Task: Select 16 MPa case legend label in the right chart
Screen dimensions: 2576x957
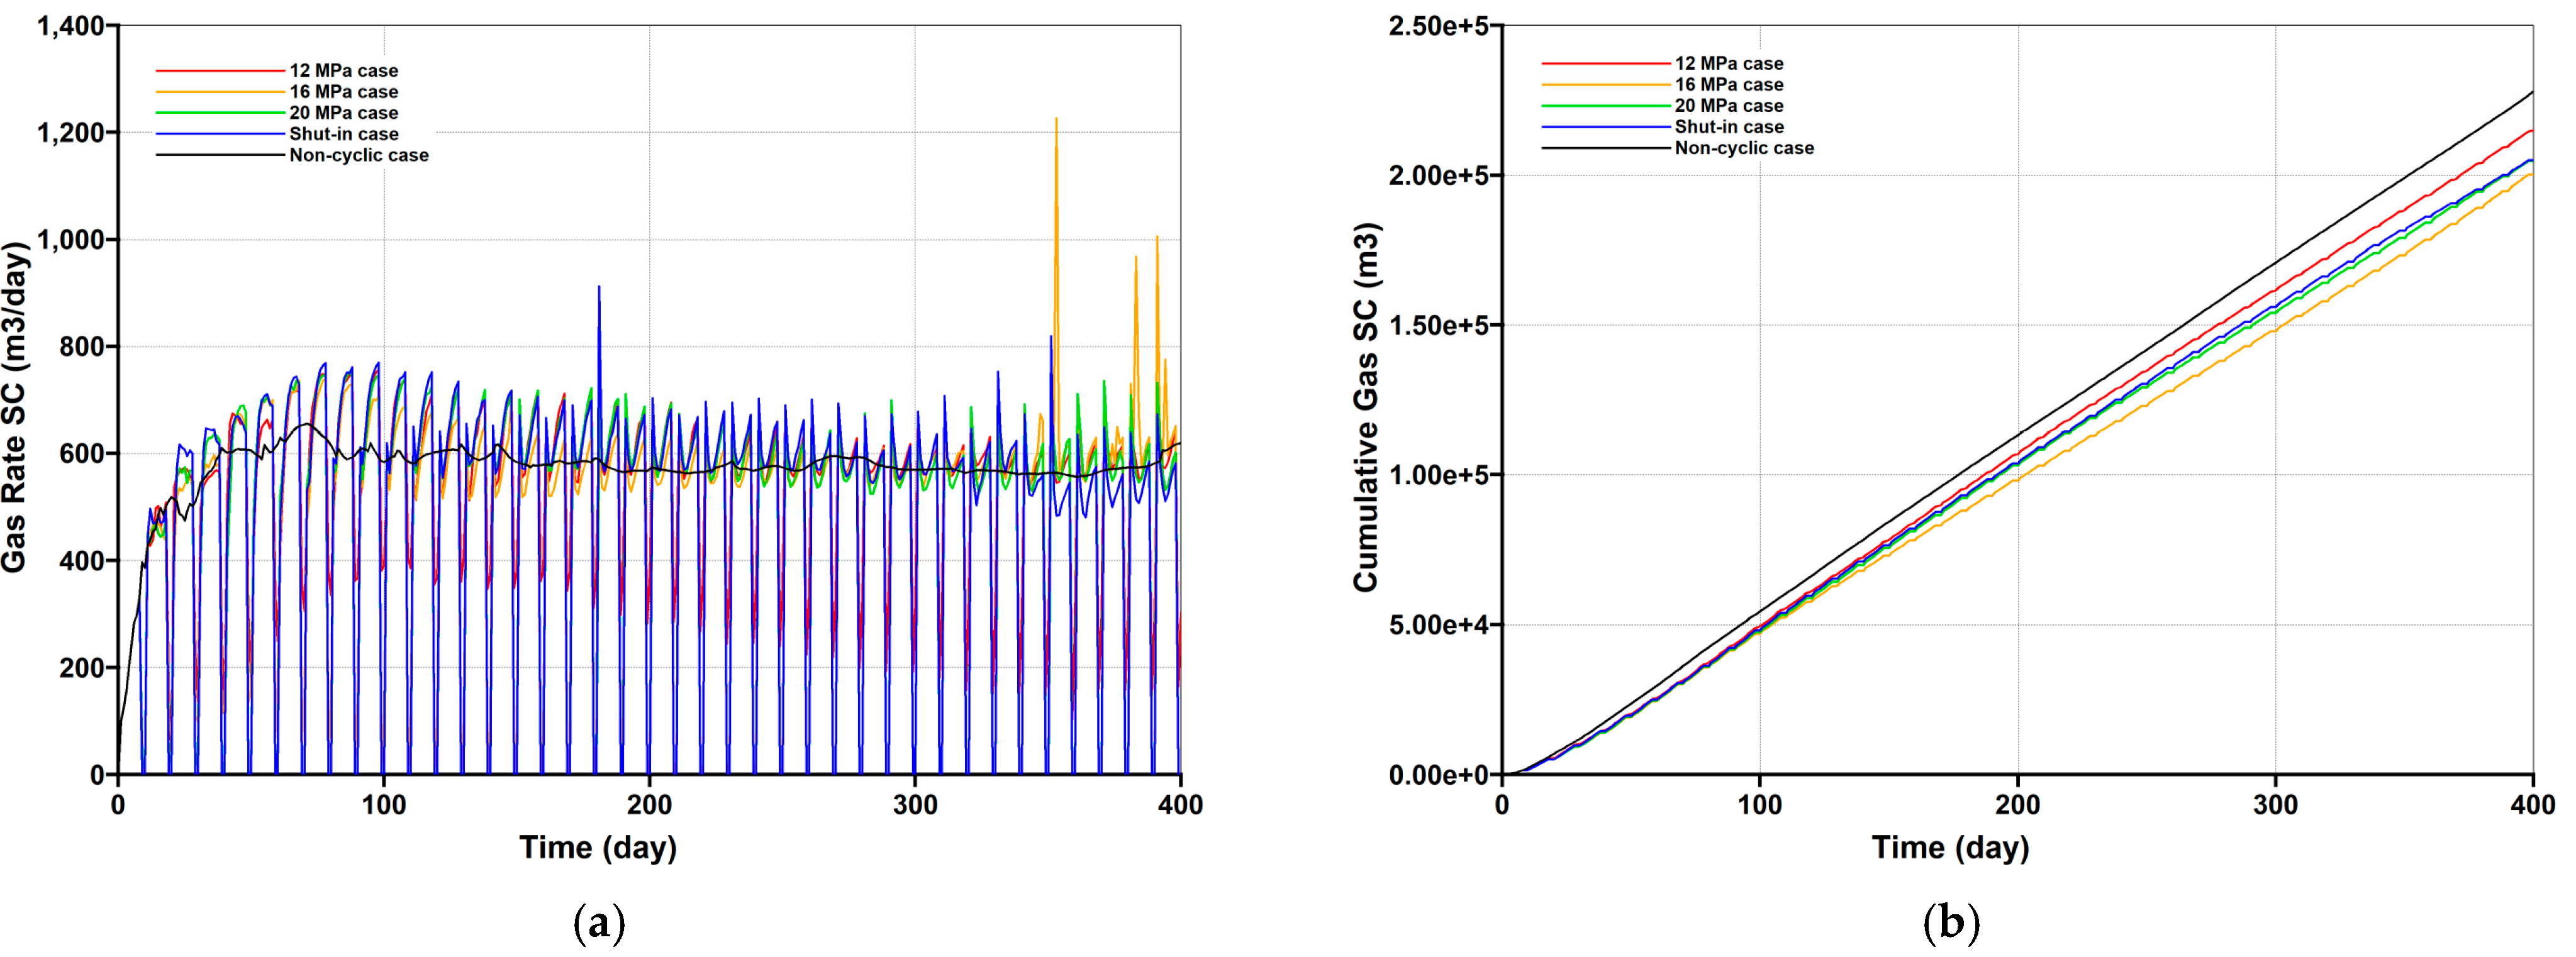Action: click(1729, 85)
